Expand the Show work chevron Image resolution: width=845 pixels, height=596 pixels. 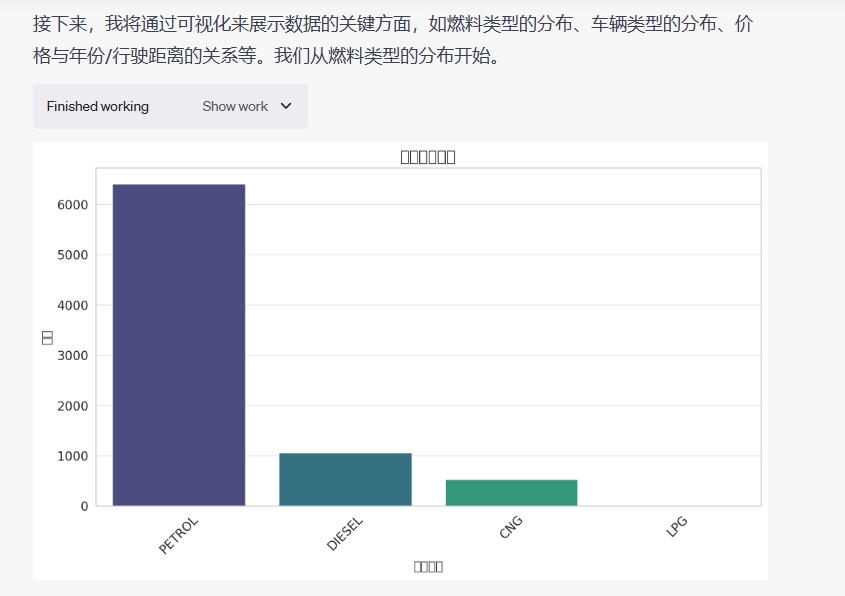pos(286,106)
